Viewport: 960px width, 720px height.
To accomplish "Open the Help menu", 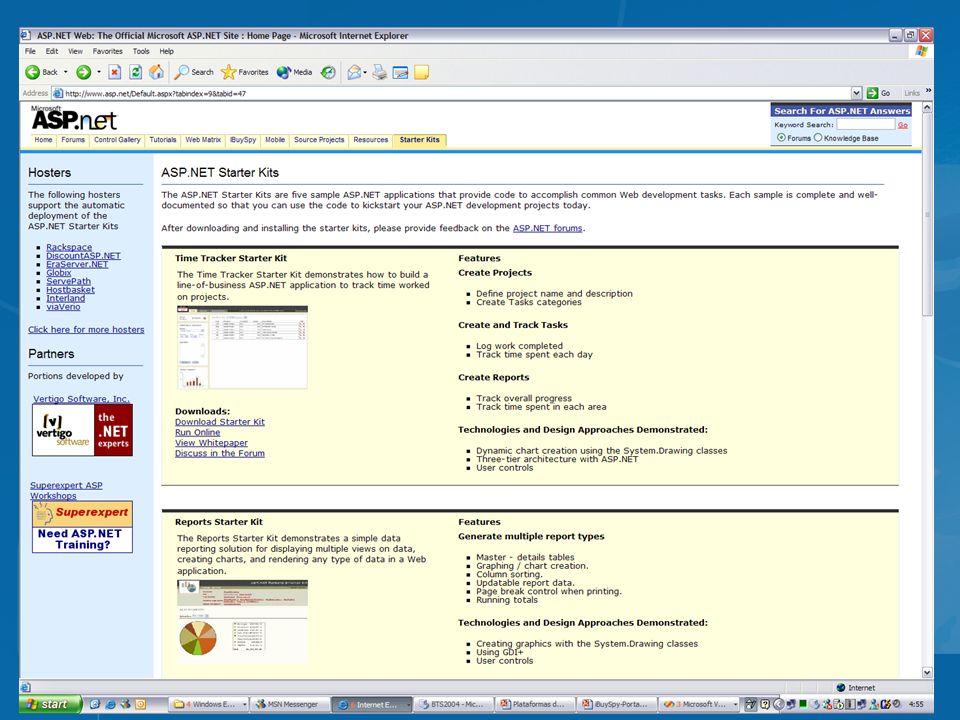I will [167, 51].
